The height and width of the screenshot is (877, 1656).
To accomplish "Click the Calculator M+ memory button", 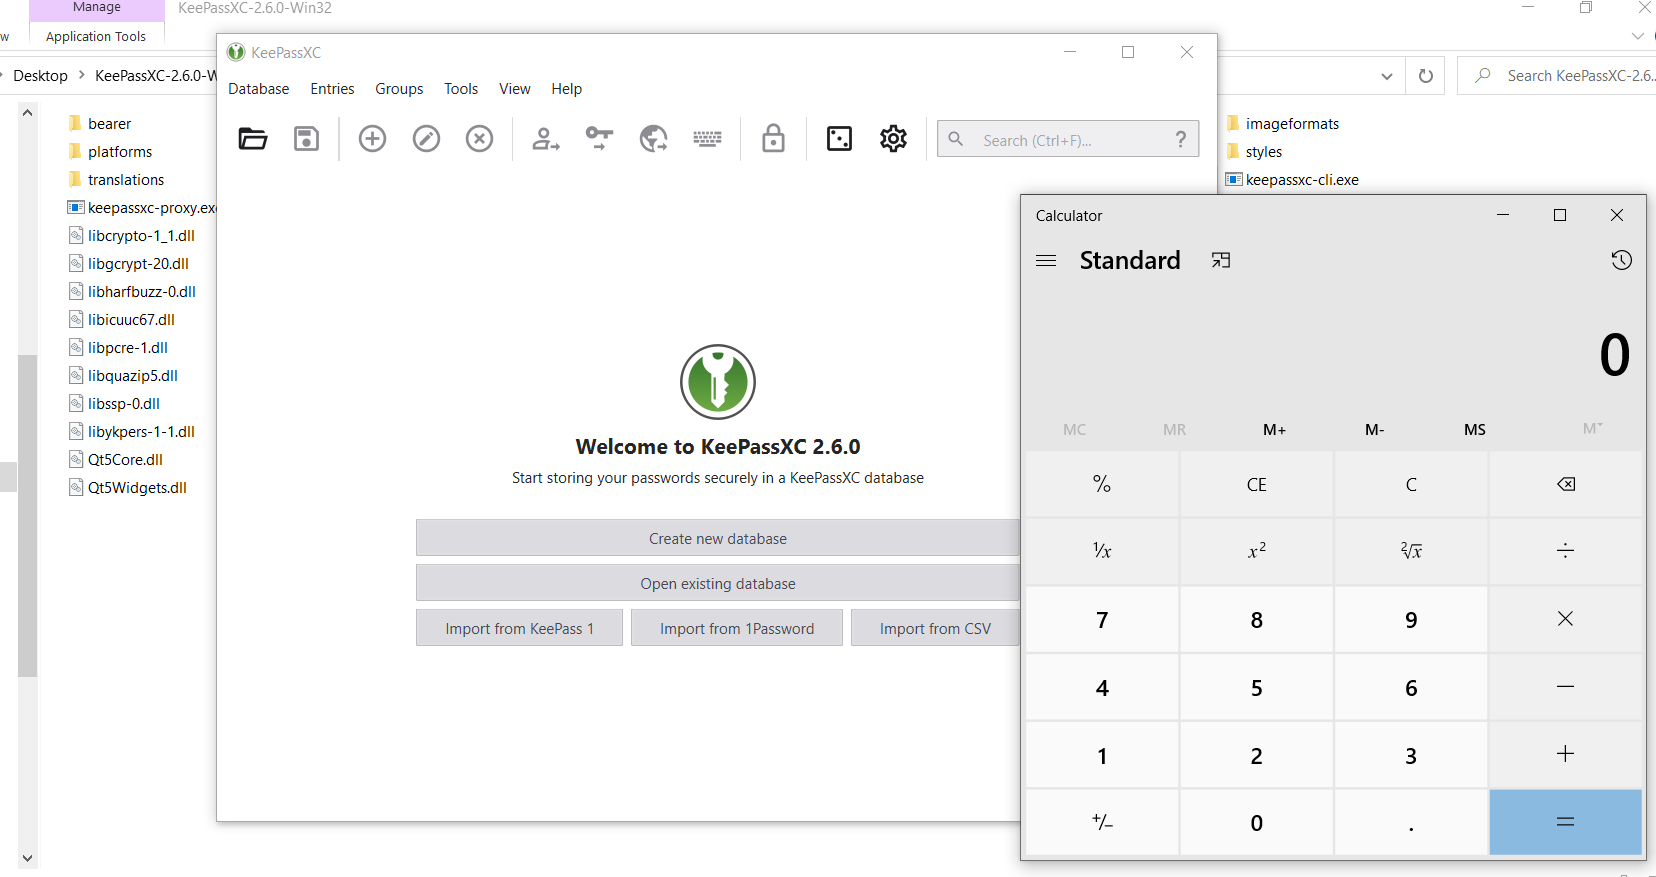I will coord(1274,429).
